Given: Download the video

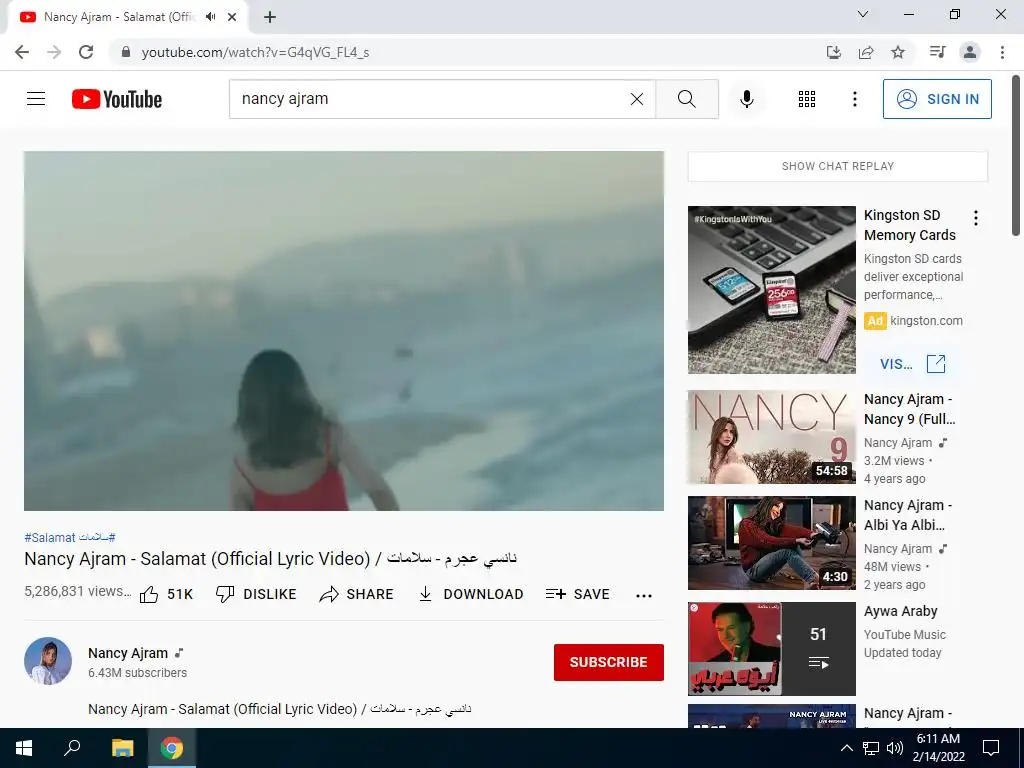Looking at the screenshot, I should 471,594.
